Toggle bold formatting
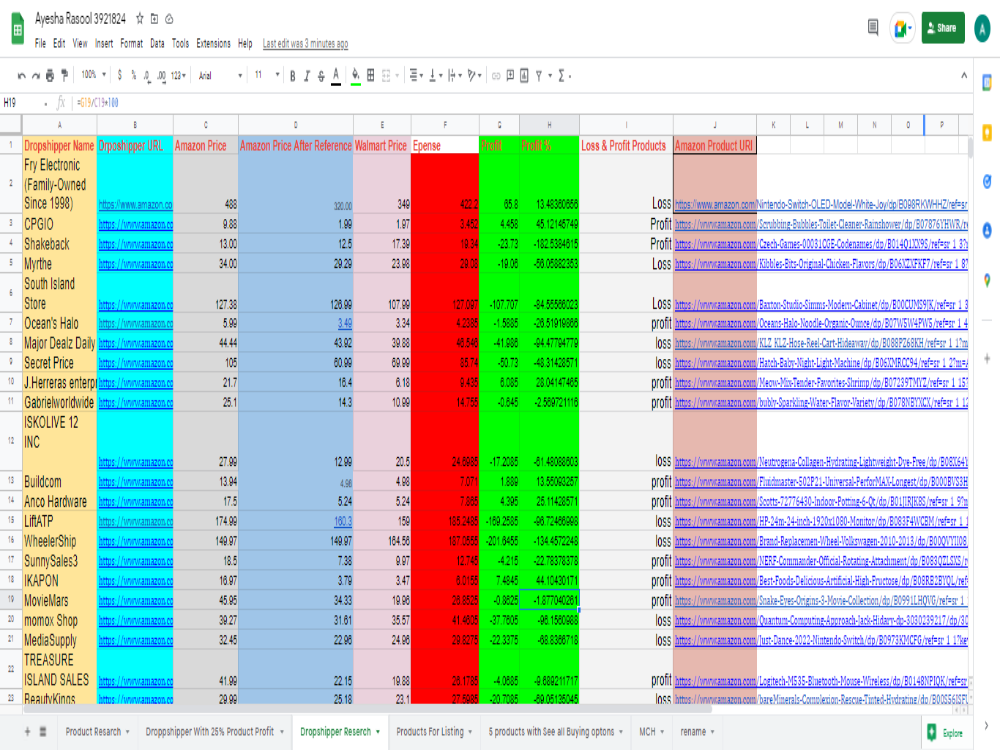1000x750 pixels. [x=292, y=76]
